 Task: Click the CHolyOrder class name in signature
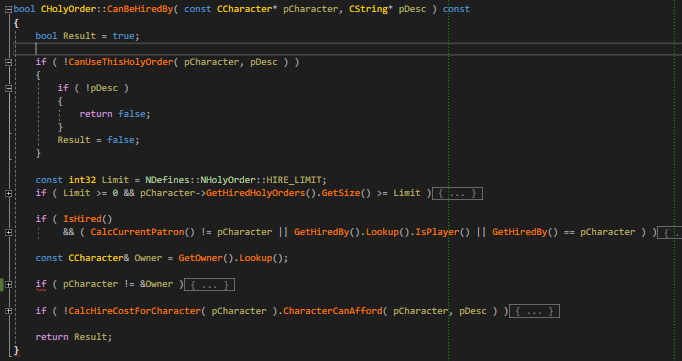pyautogui.click(x=68, y=9)
